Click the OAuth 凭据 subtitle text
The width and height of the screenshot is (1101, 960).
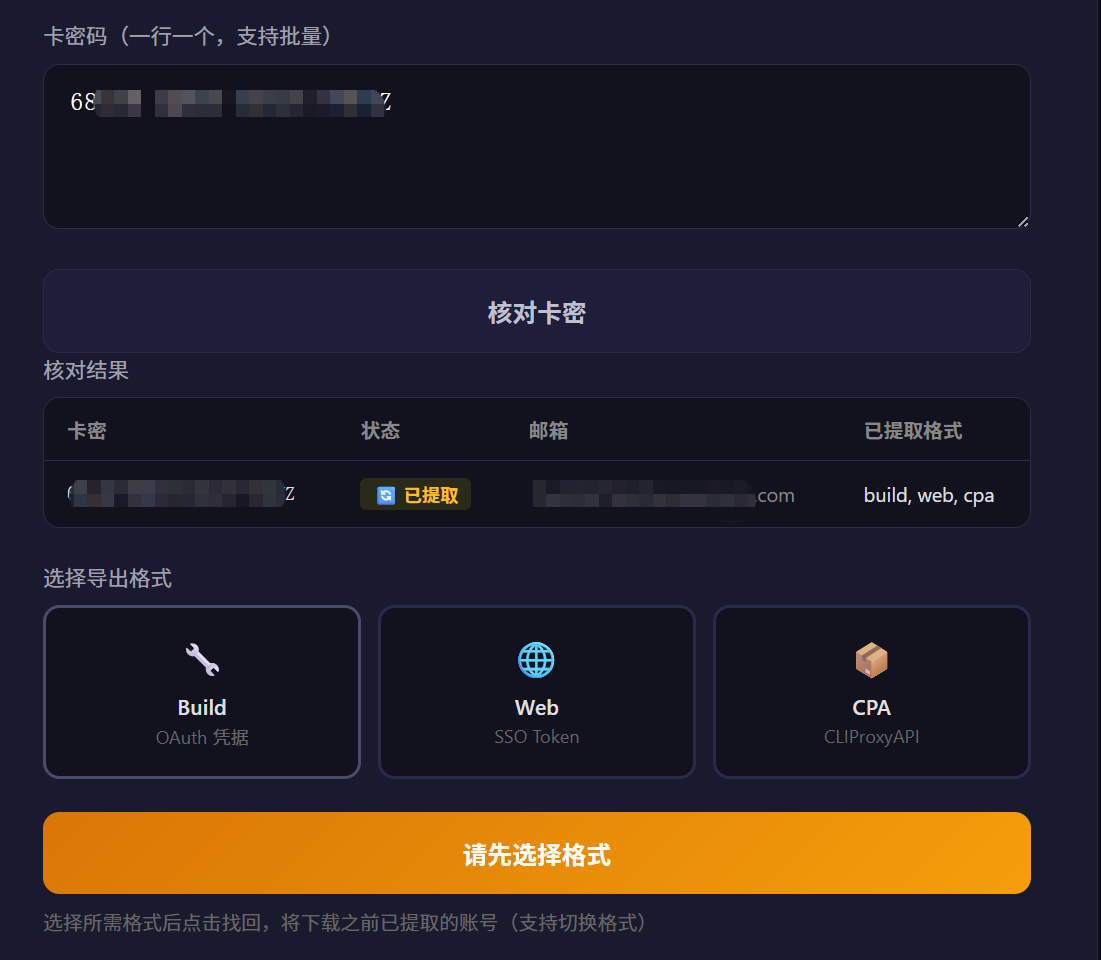coord(202,737)
